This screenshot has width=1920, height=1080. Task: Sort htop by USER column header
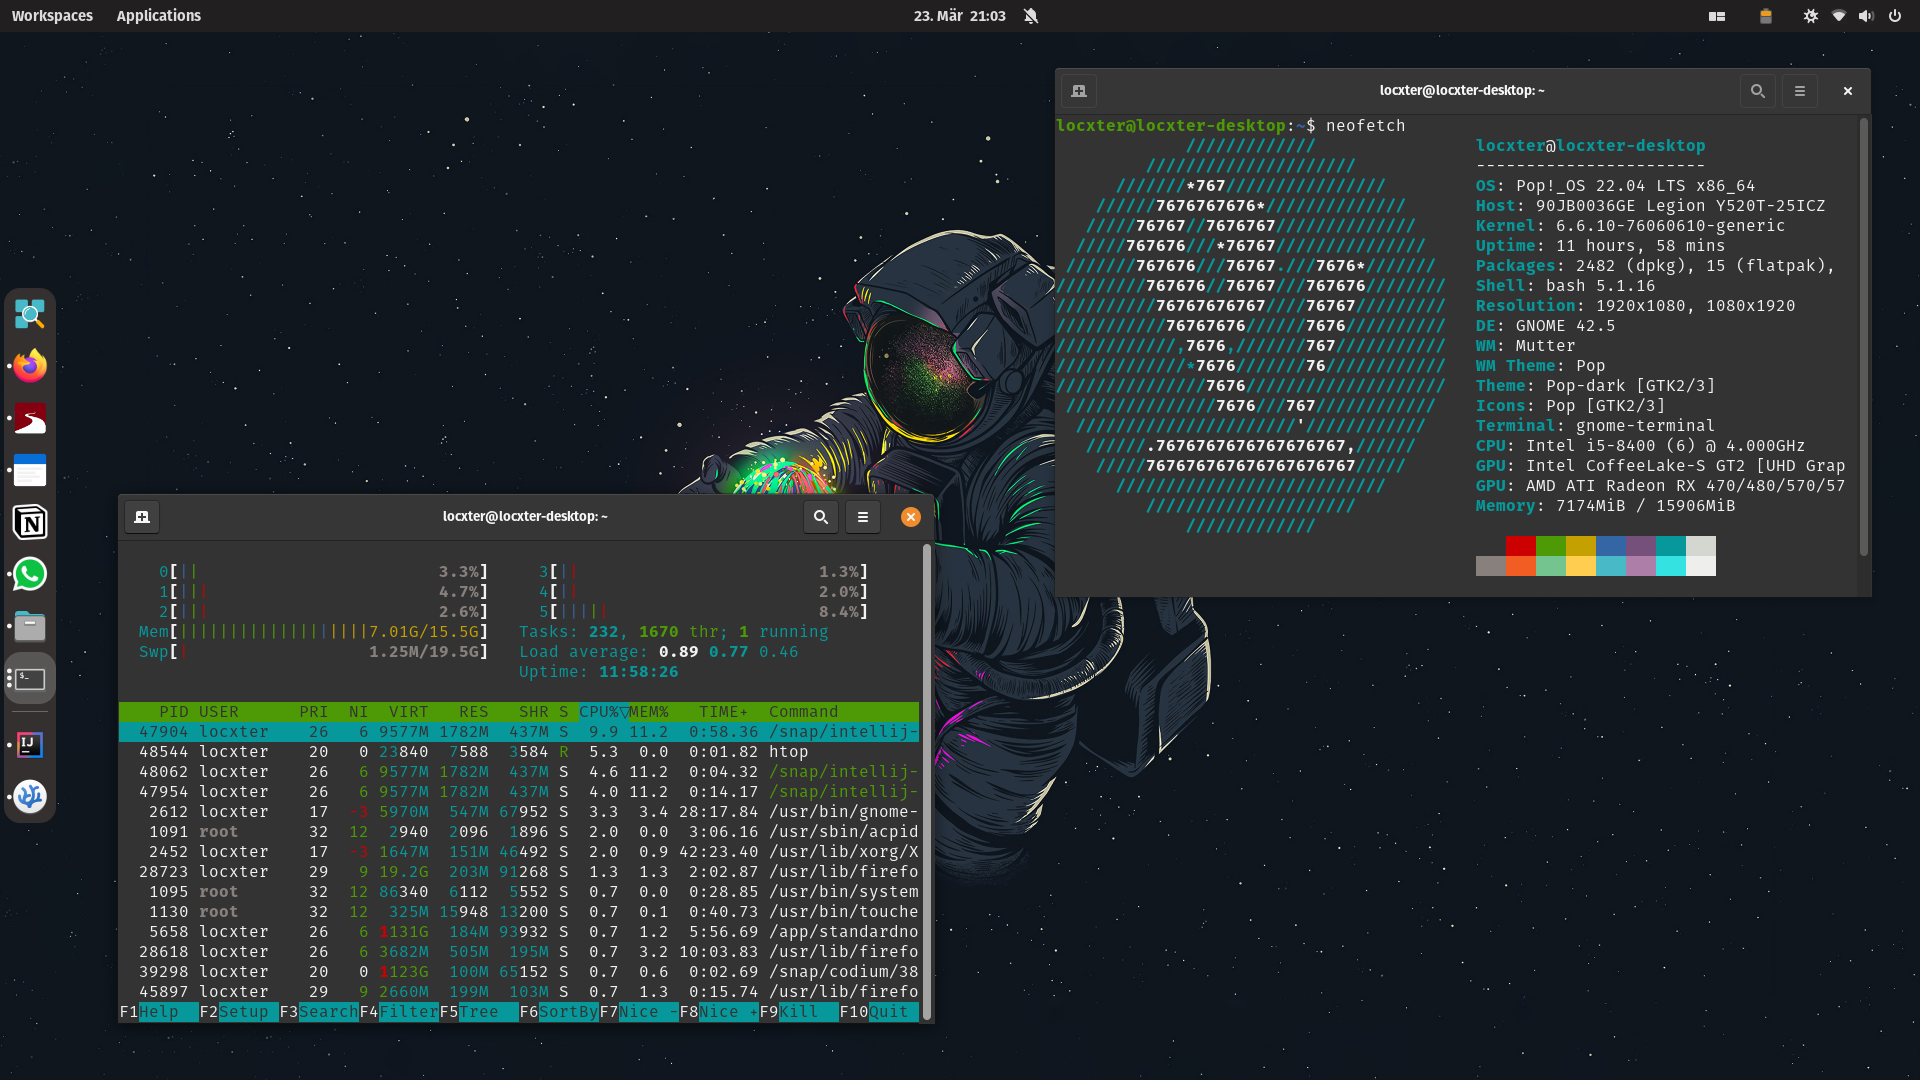219,712
